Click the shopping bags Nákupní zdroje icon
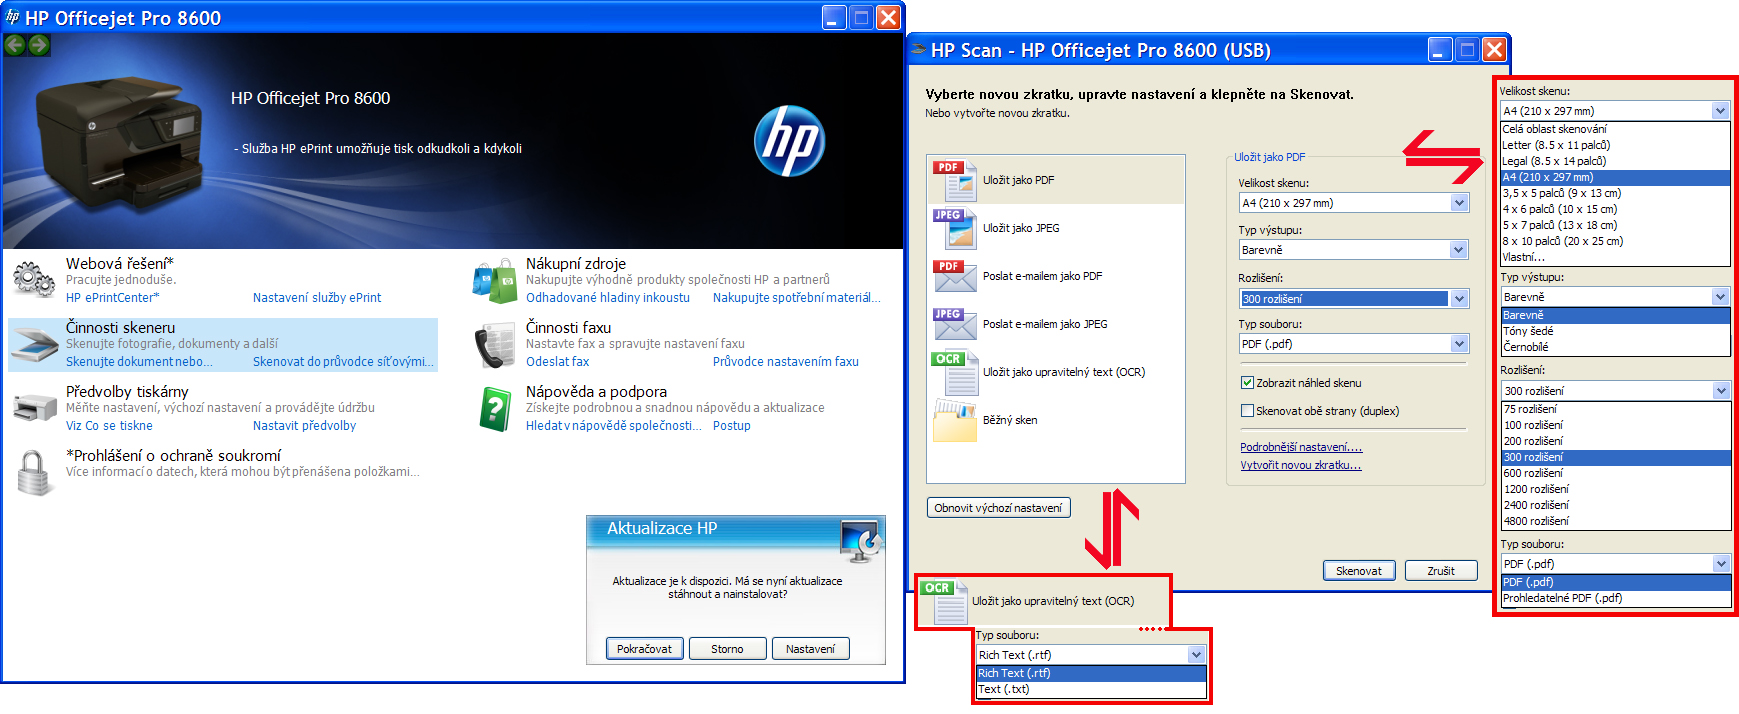This screenshot has width=1739, height=714. (x=495, y=280)
